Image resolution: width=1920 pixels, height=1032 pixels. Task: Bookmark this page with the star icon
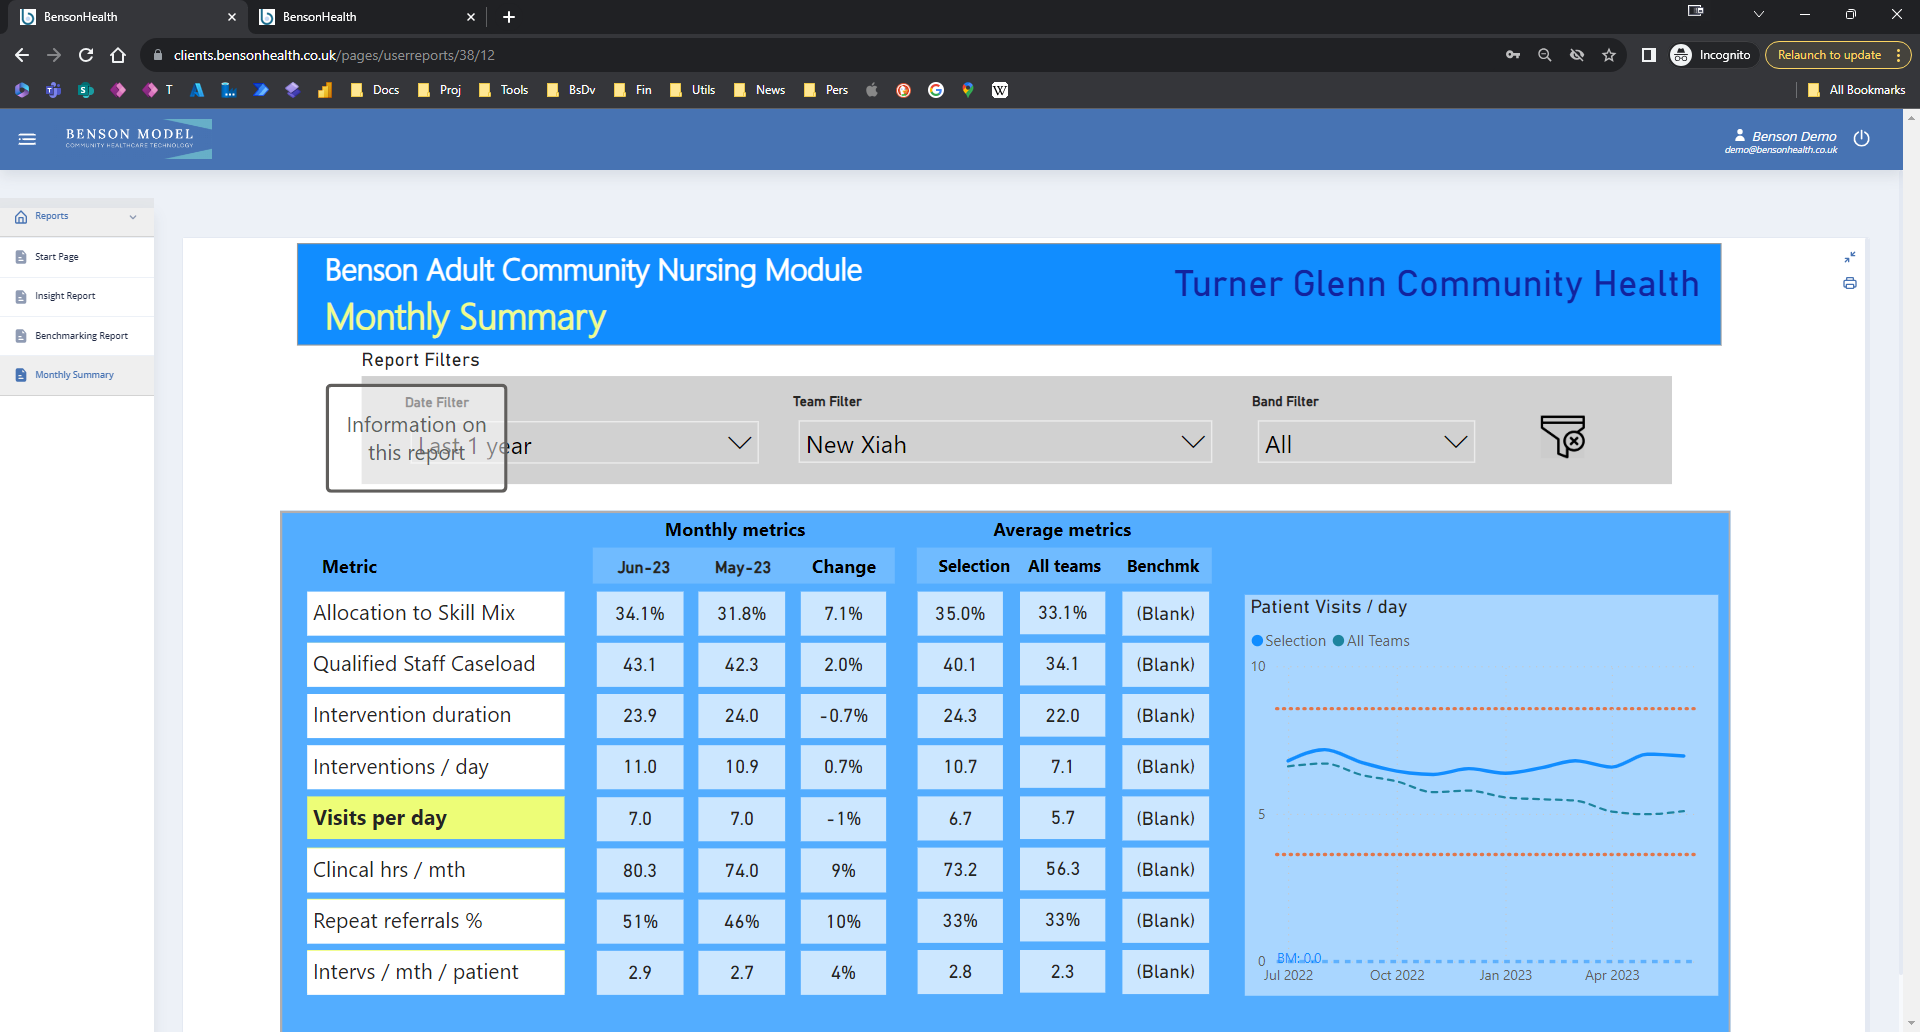pos(1609,55)
